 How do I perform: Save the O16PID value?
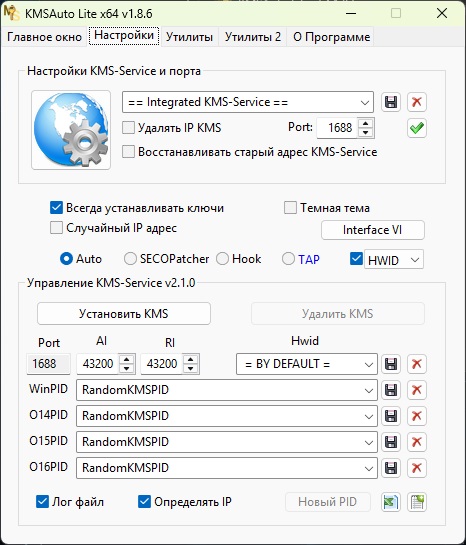coord(391,468)
